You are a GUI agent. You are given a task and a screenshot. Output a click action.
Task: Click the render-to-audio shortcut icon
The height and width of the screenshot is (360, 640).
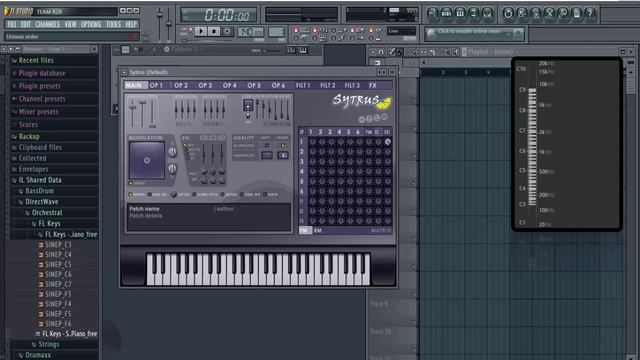(536, 13)
